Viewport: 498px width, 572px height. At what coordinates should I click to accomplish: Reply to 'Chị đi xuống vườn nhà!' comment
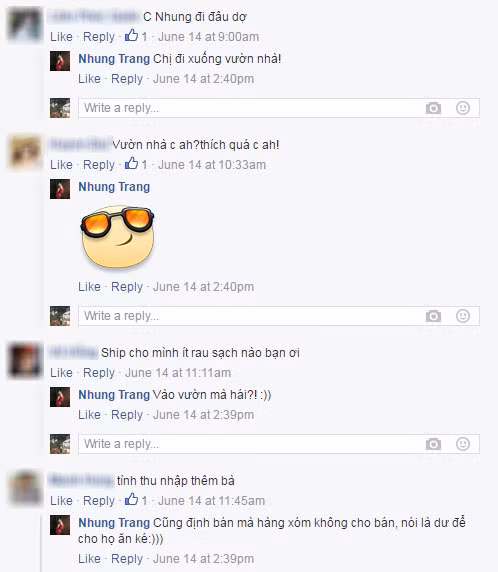pyautogui.click(x=127, y=79)
